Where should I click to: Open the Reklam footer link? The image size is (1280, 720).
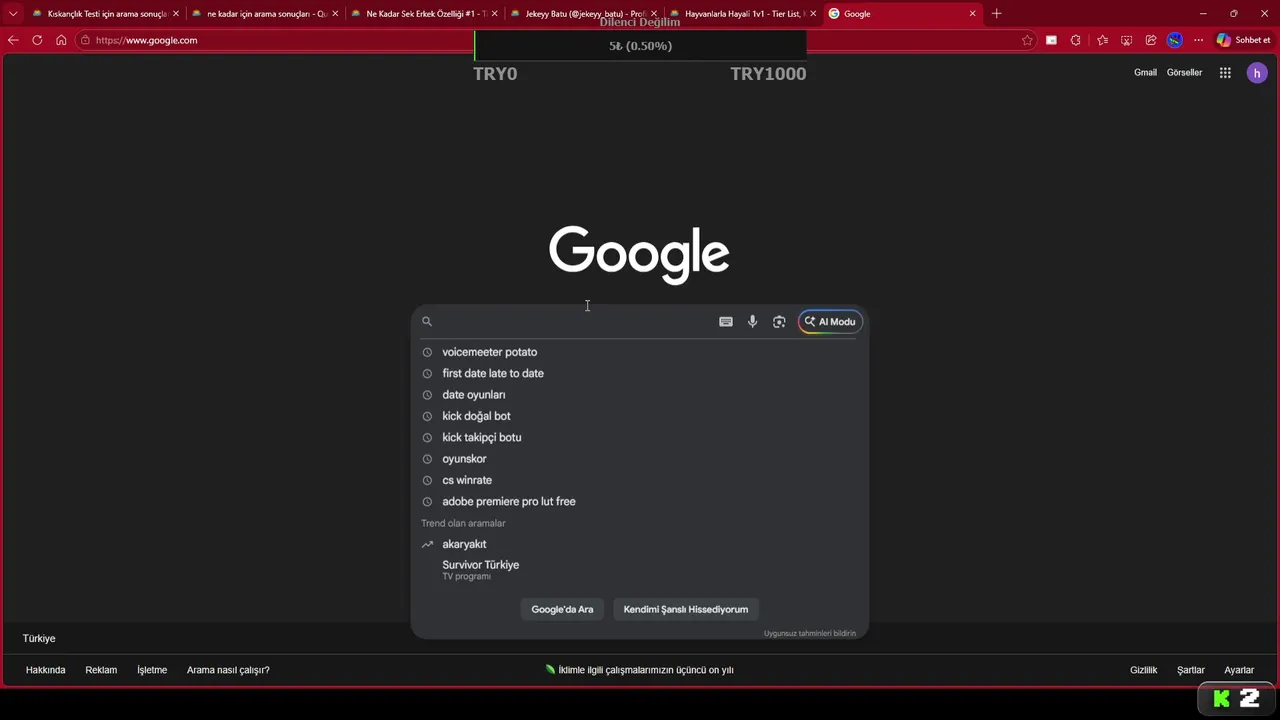point(101,670)
